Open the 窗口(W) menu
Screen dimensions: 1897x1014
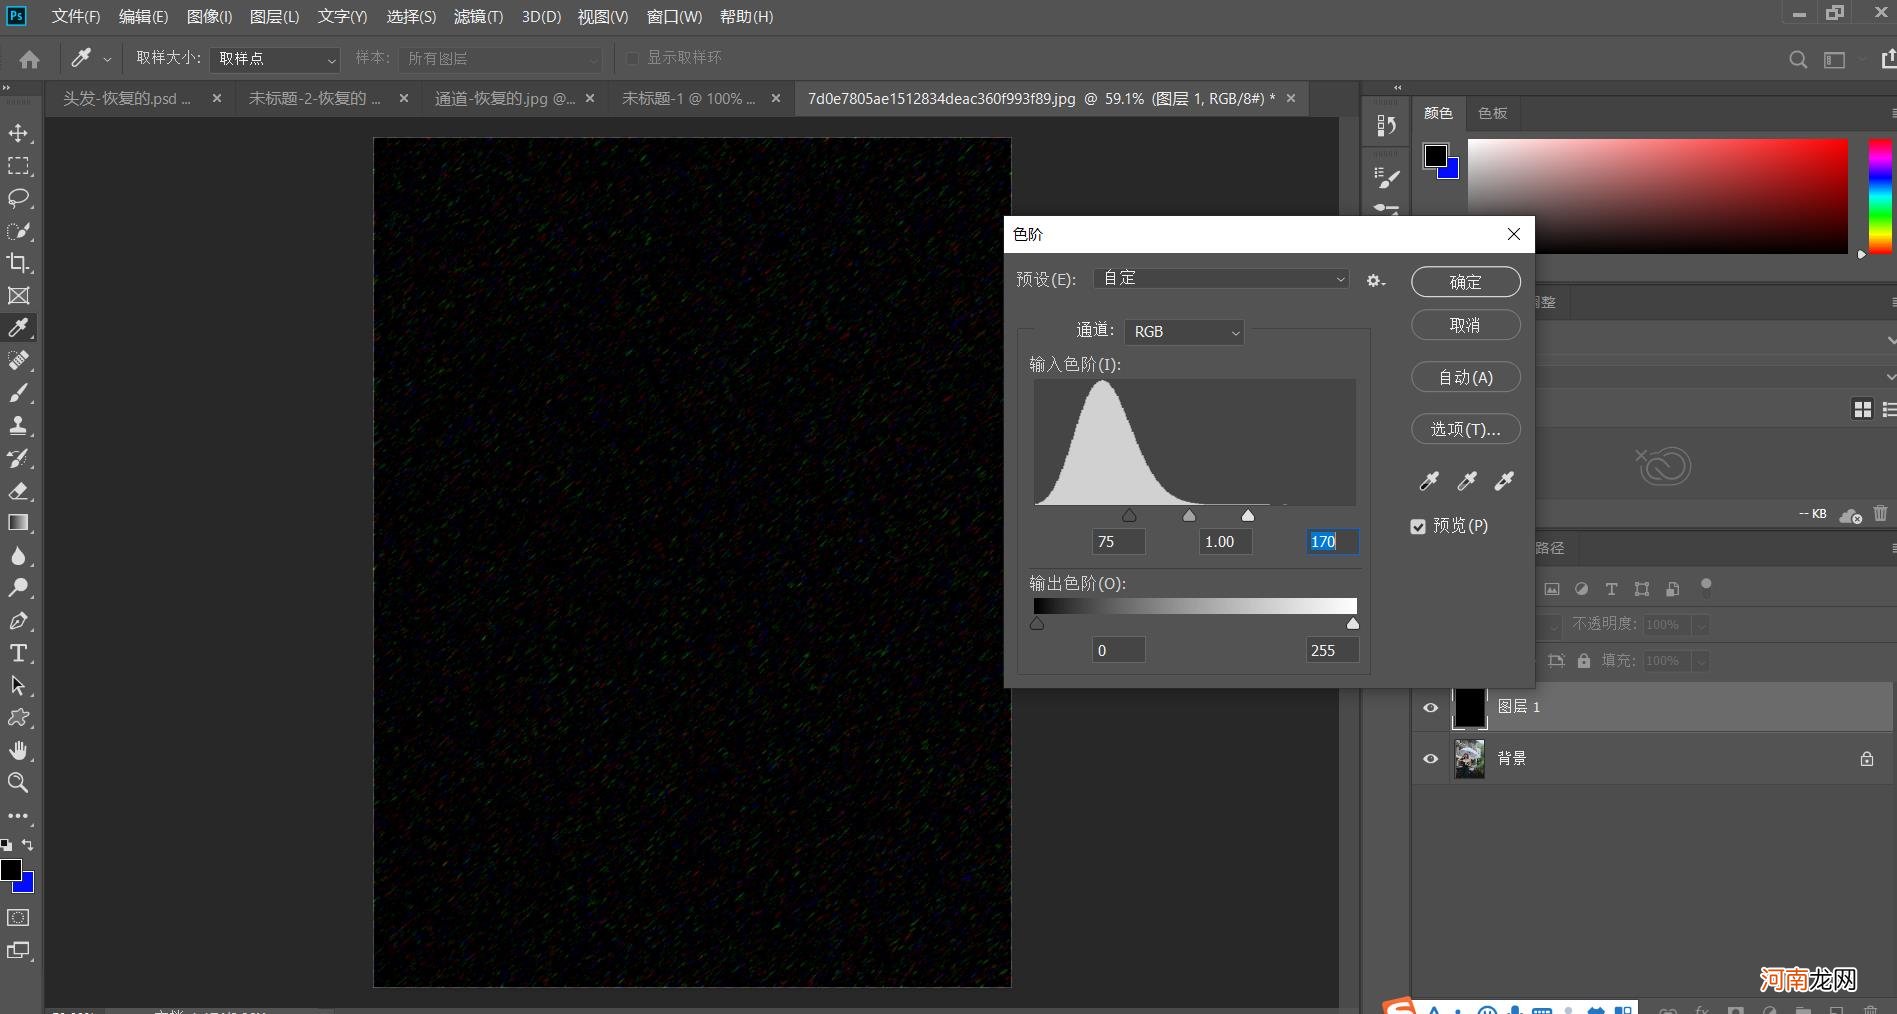click(x=674, y=16)
